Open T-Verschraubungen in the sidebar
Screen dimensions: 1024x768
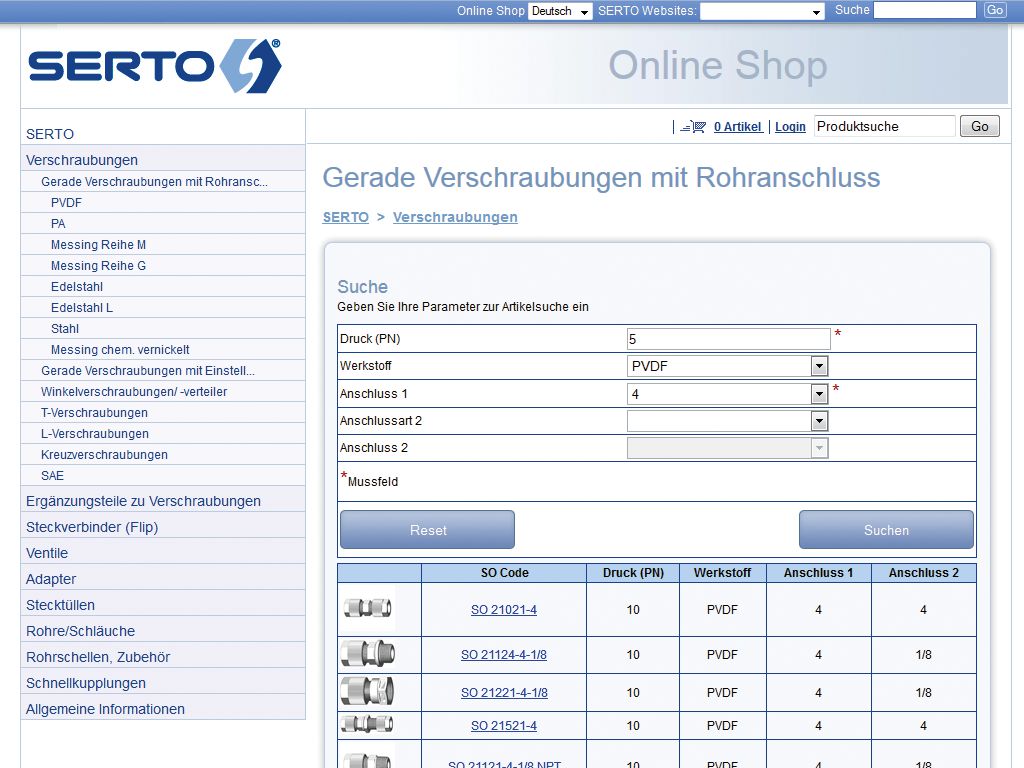pos(163,412)
